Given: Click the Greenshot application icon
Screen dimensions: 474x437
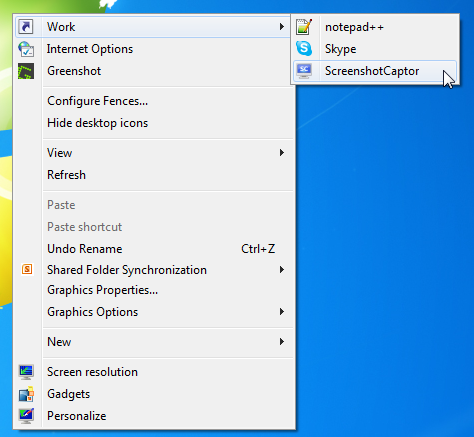Looking at the screenshot, I should pyautogui.click(x=26, y=71).
